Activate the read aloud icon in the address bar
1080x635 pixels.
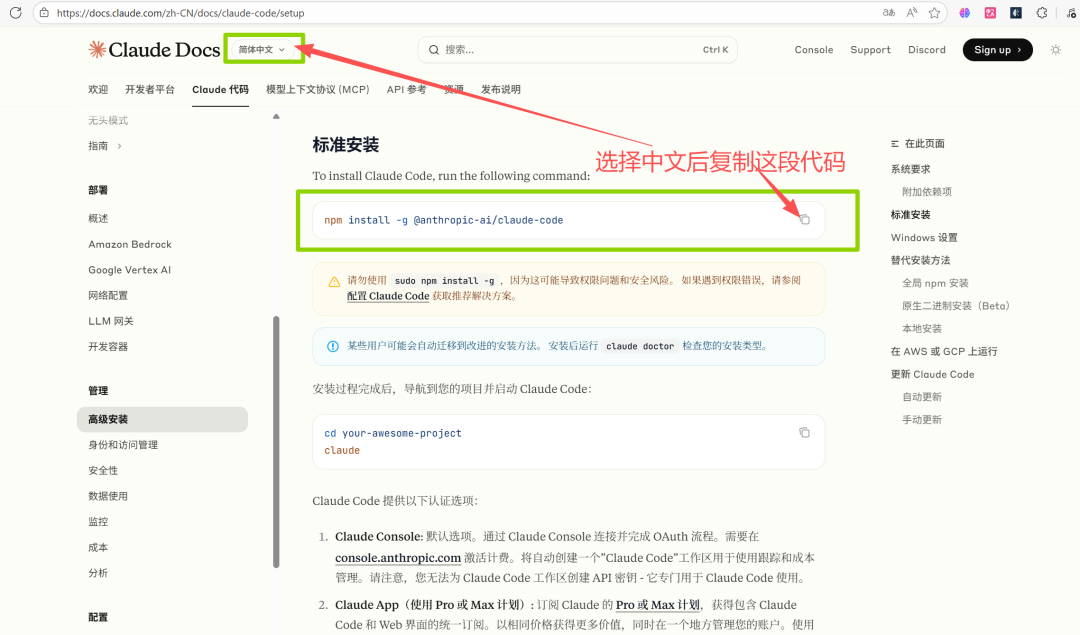tap(912, 12)
